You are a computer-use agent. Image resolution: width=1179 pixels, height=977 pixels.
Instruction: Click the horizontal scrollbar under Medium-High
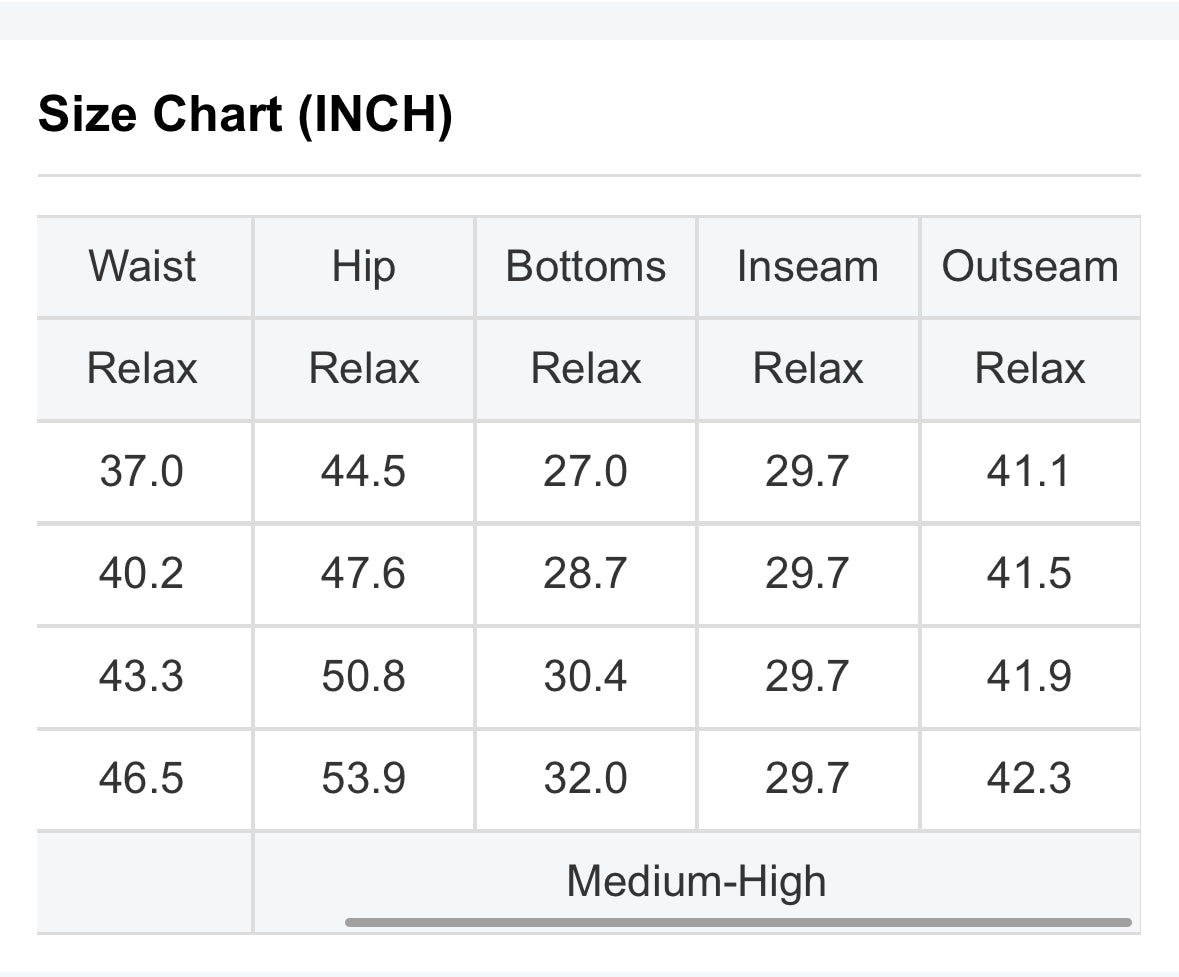point(738,922)
